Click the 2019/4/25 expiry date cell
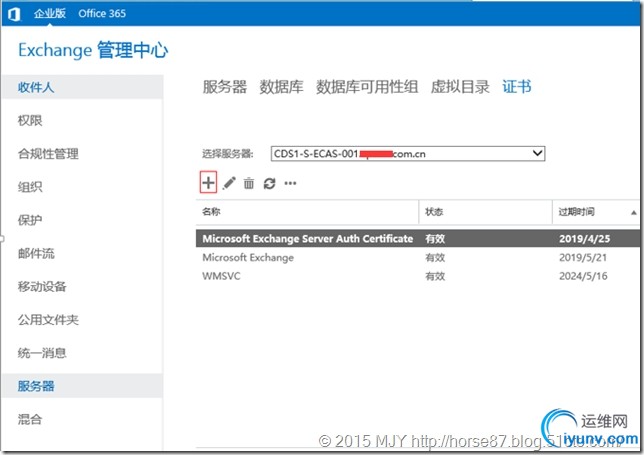644x455 pixels. [x=584, y=239]
